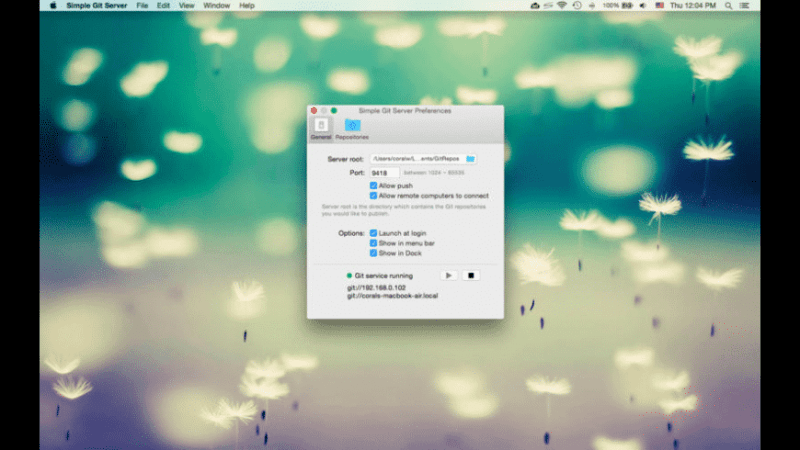Toggle the Launch at login checkbox
Image resolution: width=800 pixels, height=450 pixels.
[x=373, y=233]
